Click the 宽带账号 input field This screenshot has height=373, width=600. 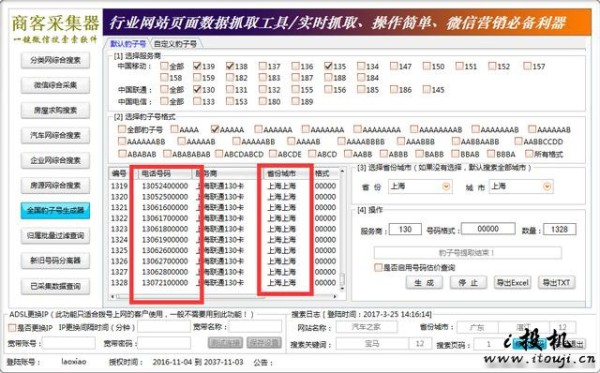pos(69,343)
